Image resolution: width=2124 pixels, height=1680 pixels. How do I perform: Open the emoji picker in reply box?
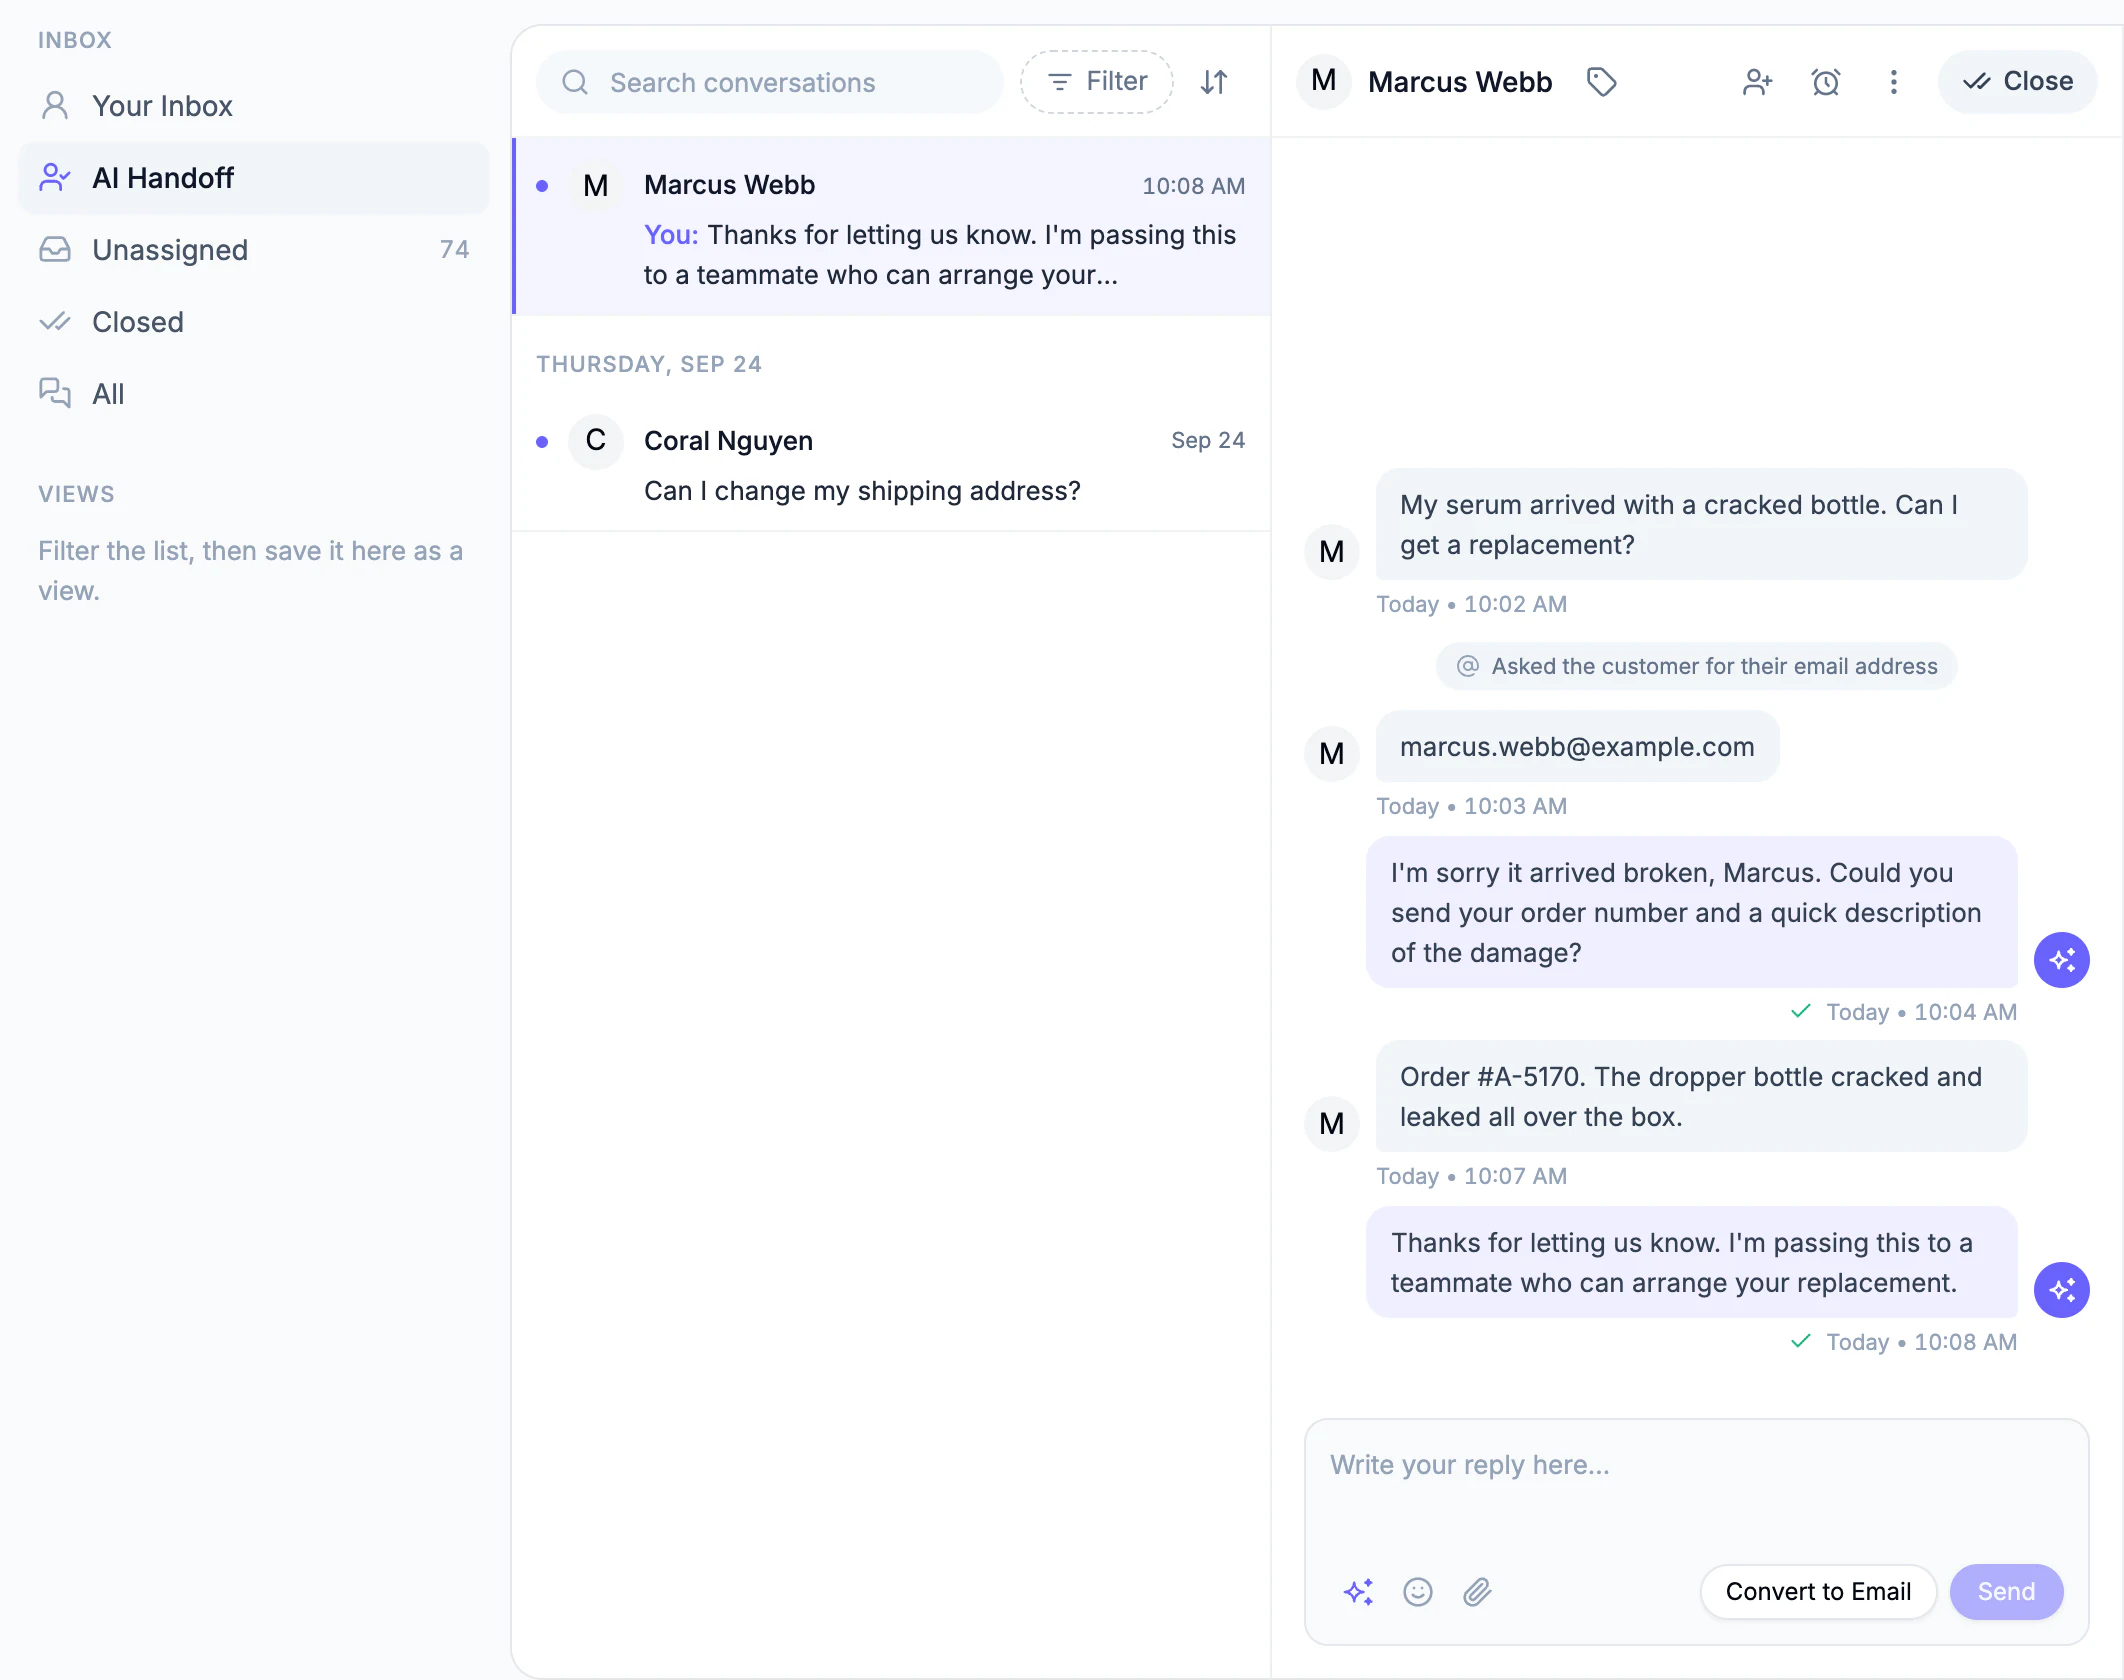(x=1418, y=1592)
